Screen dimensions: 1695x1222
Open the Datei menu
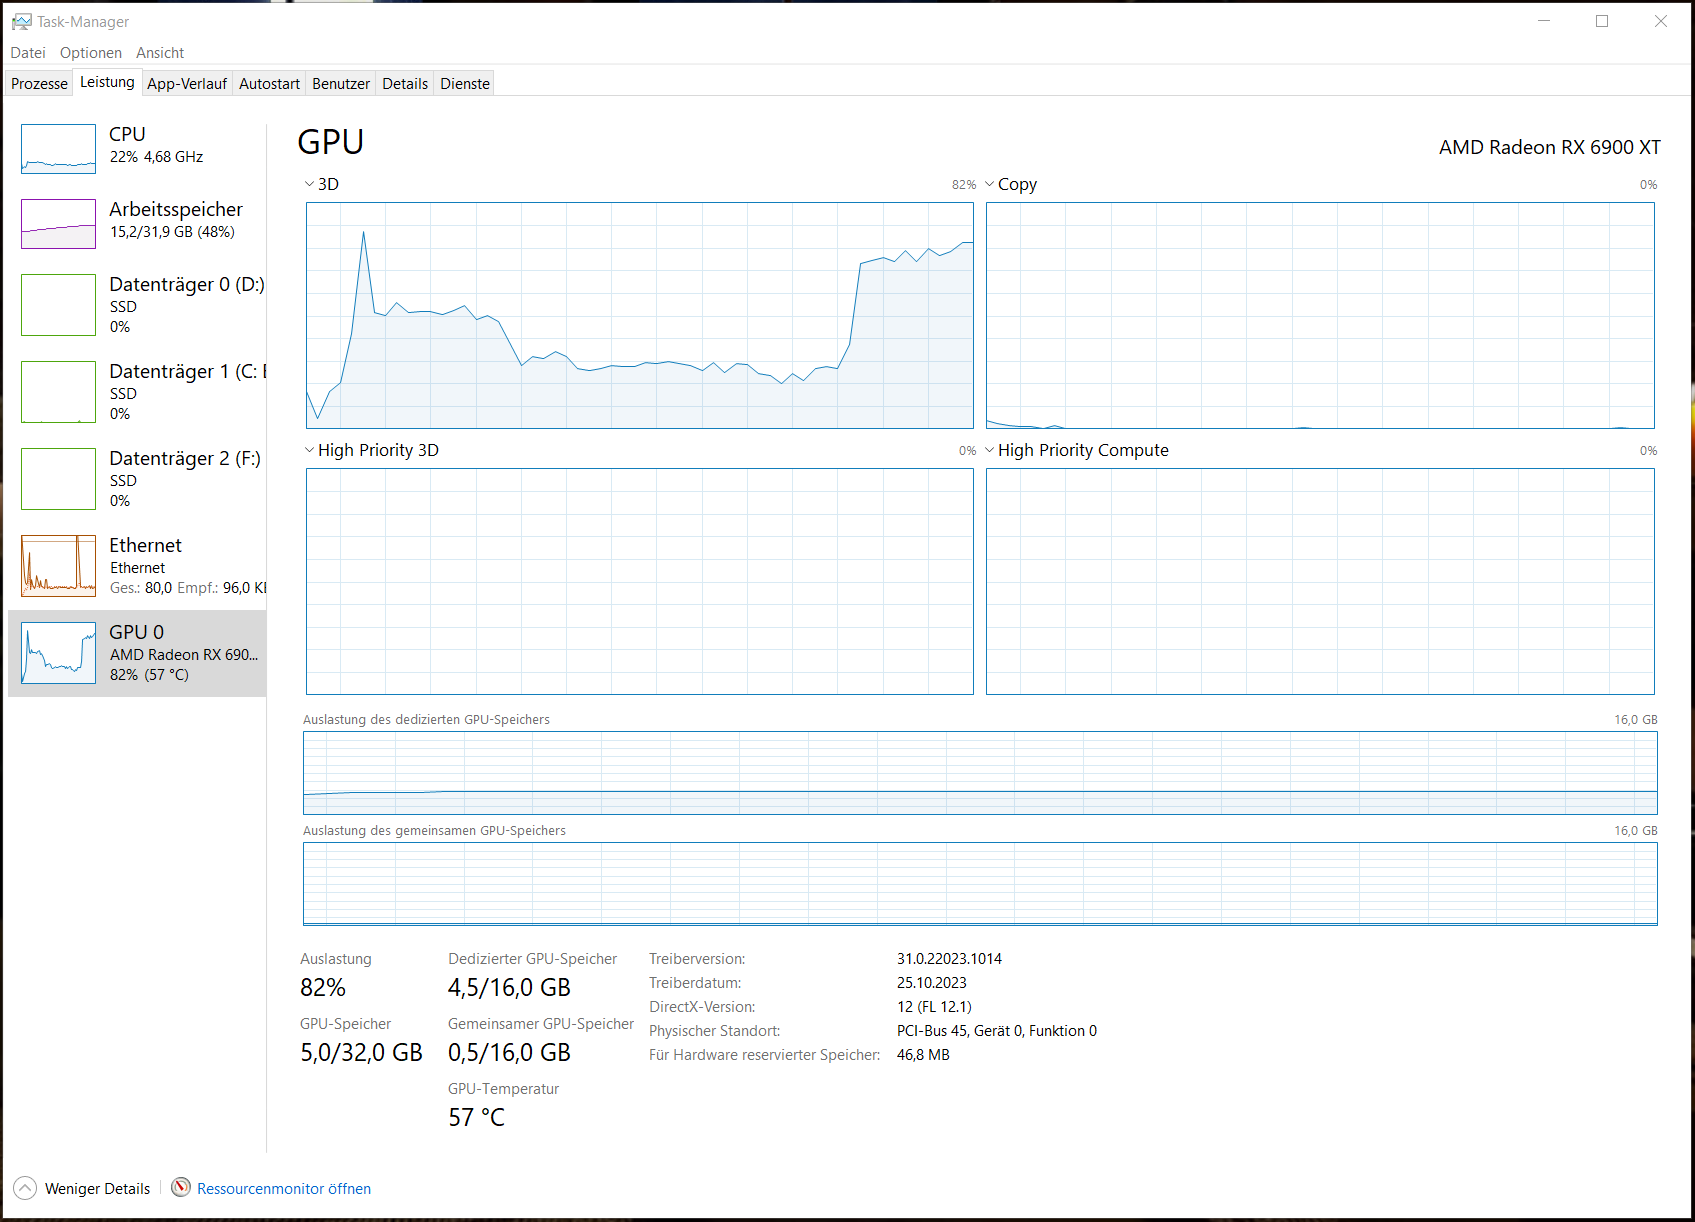(28, 53)
